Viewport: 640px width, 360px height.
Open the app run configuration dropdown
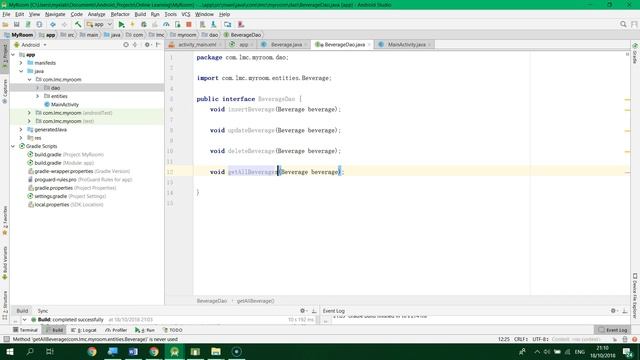[99, 24]
